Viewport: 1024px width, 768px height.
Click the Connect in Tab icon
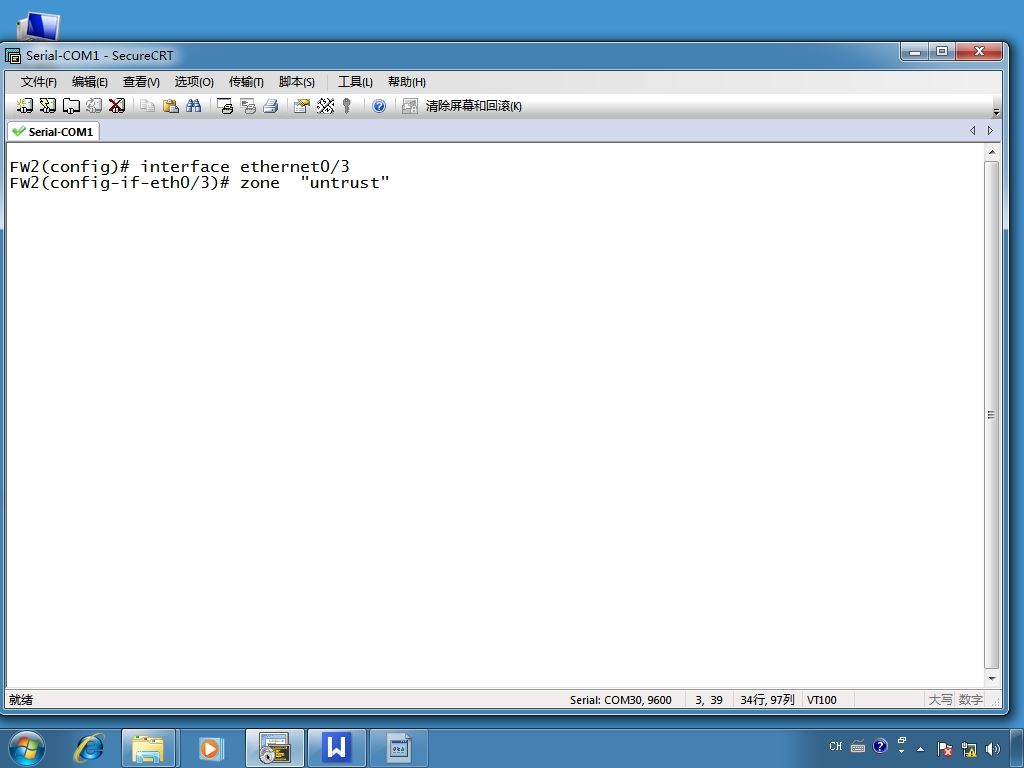71,106
